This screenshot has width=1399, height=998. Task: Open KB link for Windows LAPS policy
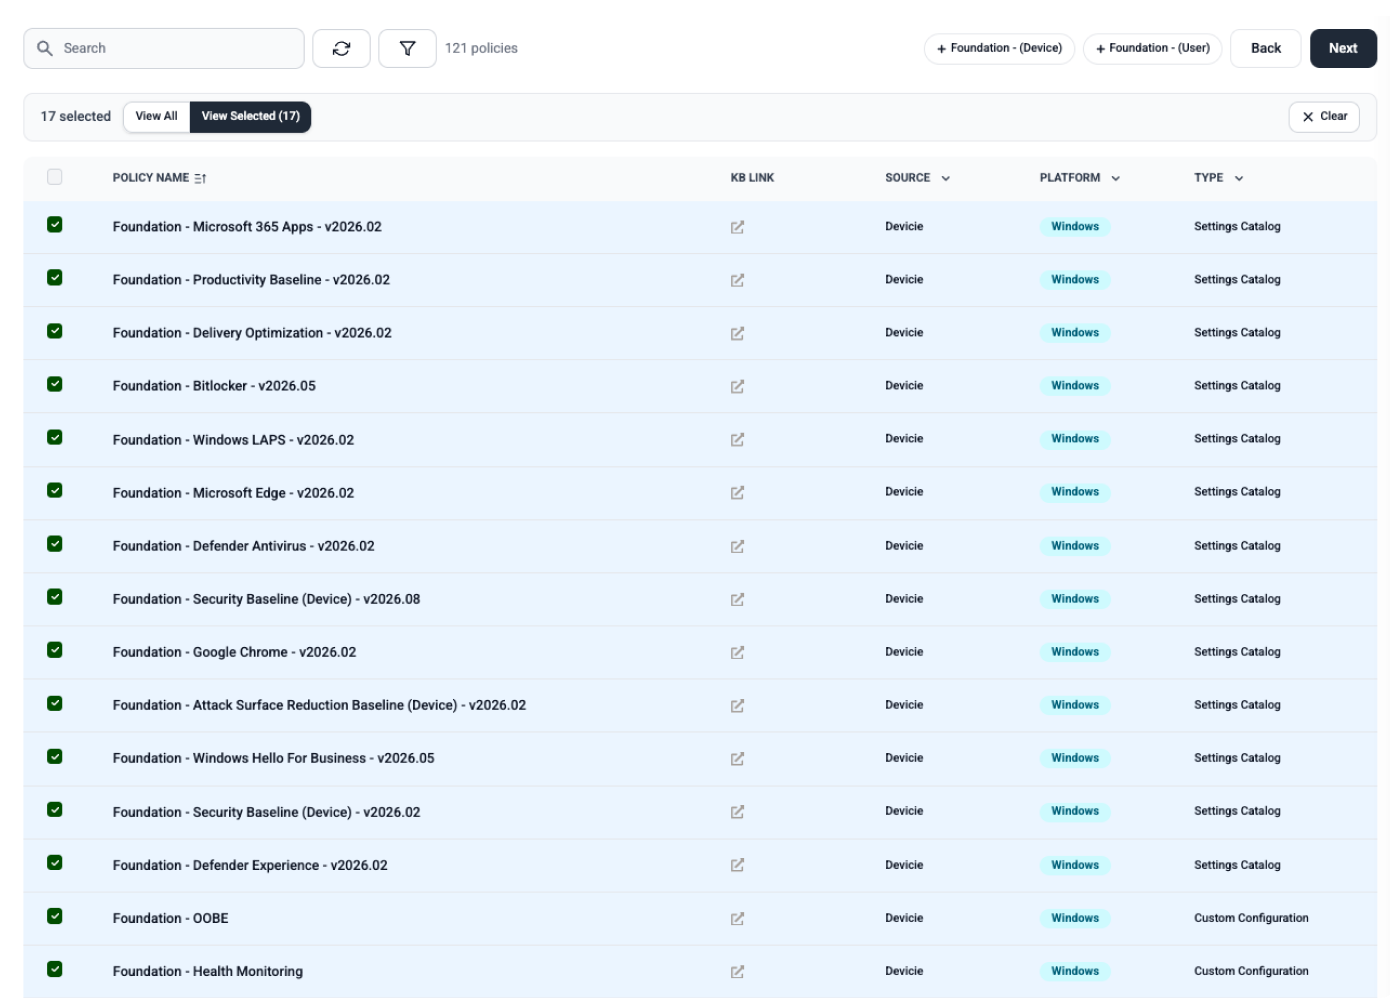tap(737, 439)
